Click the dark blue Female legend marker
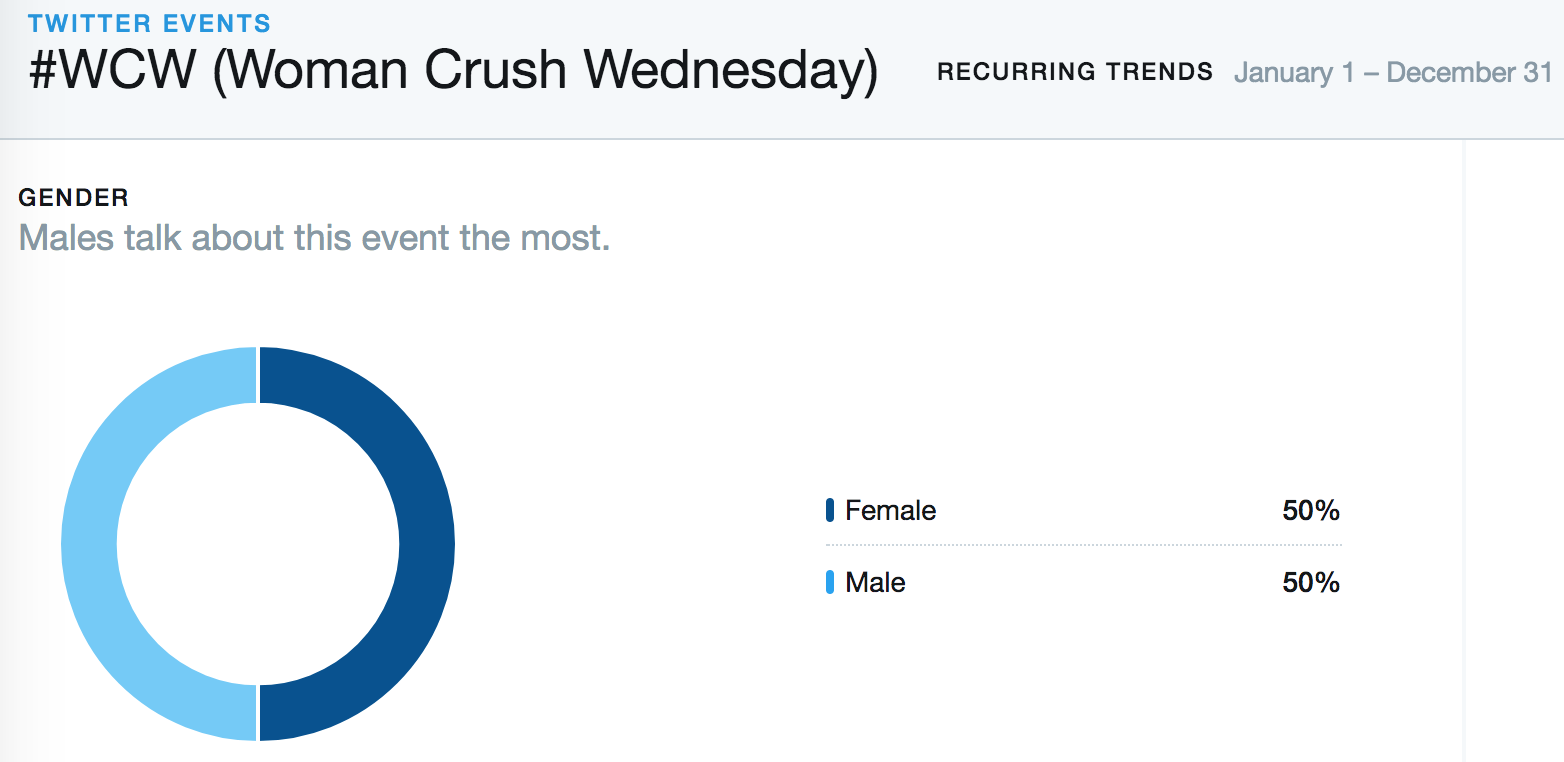 [830, 510]
